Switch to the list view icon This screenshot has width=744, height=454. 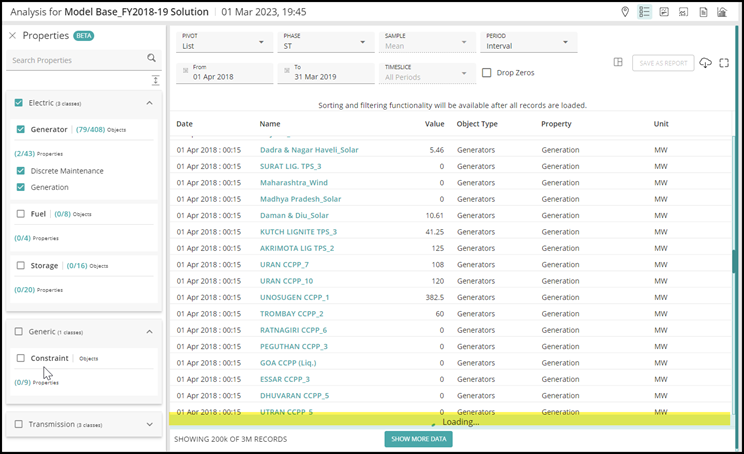645,12
